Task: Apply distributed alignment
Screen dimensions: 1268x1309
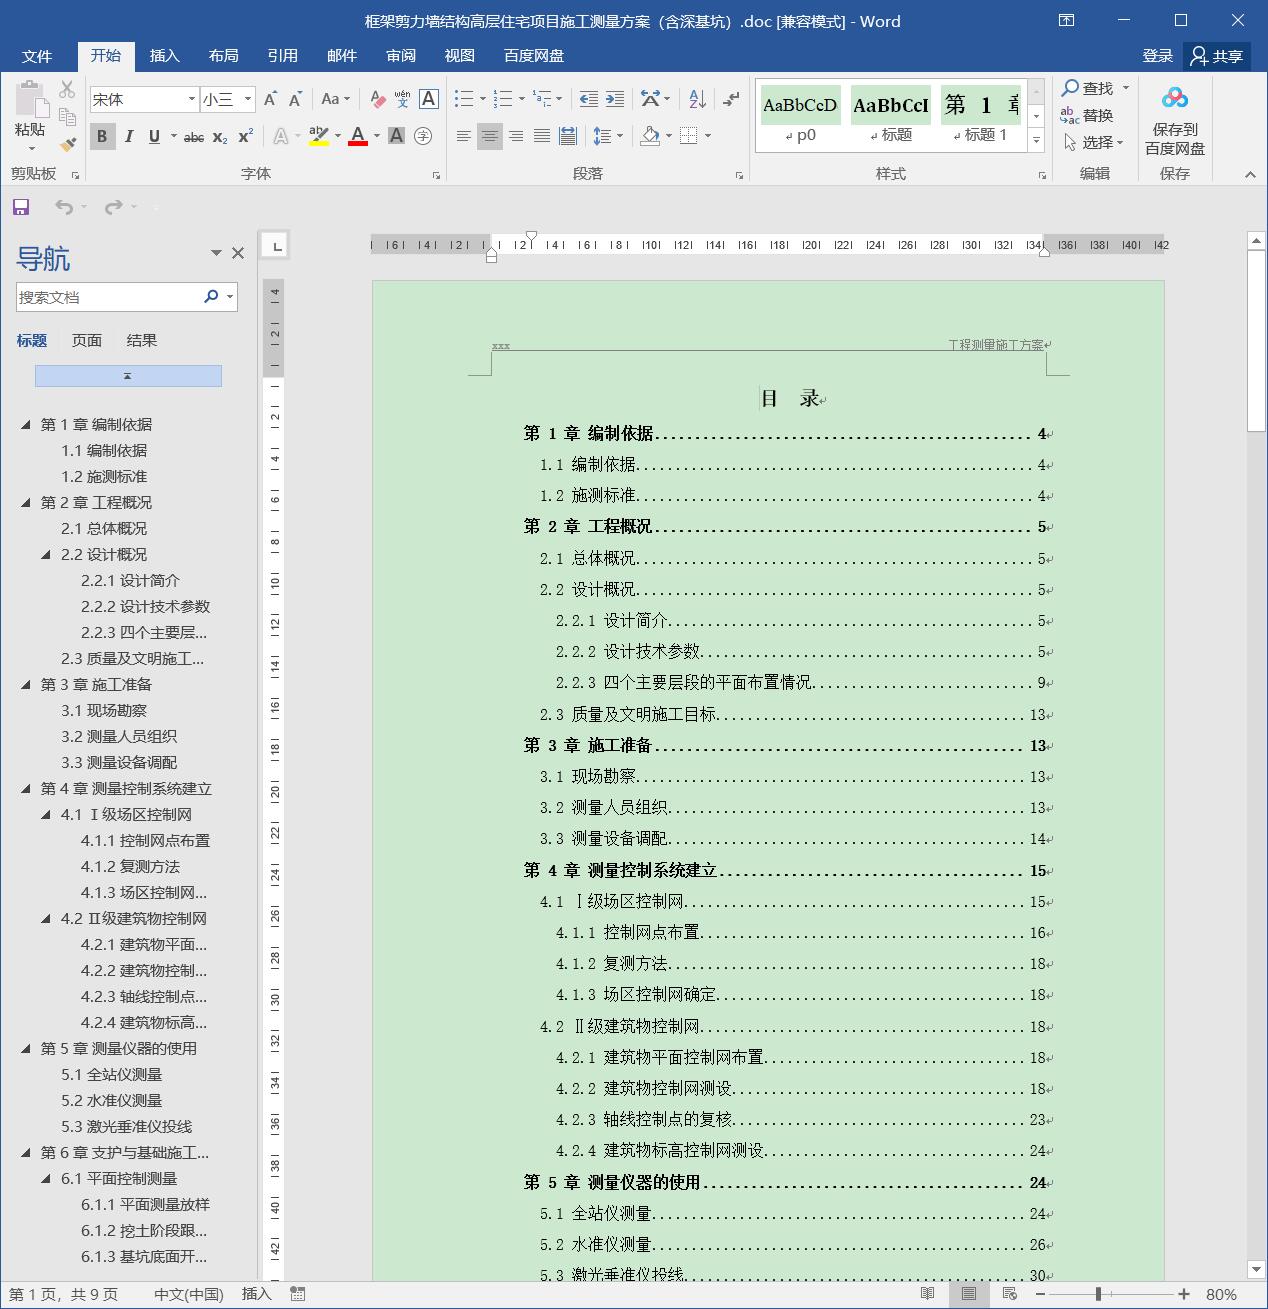Action: 567,136
